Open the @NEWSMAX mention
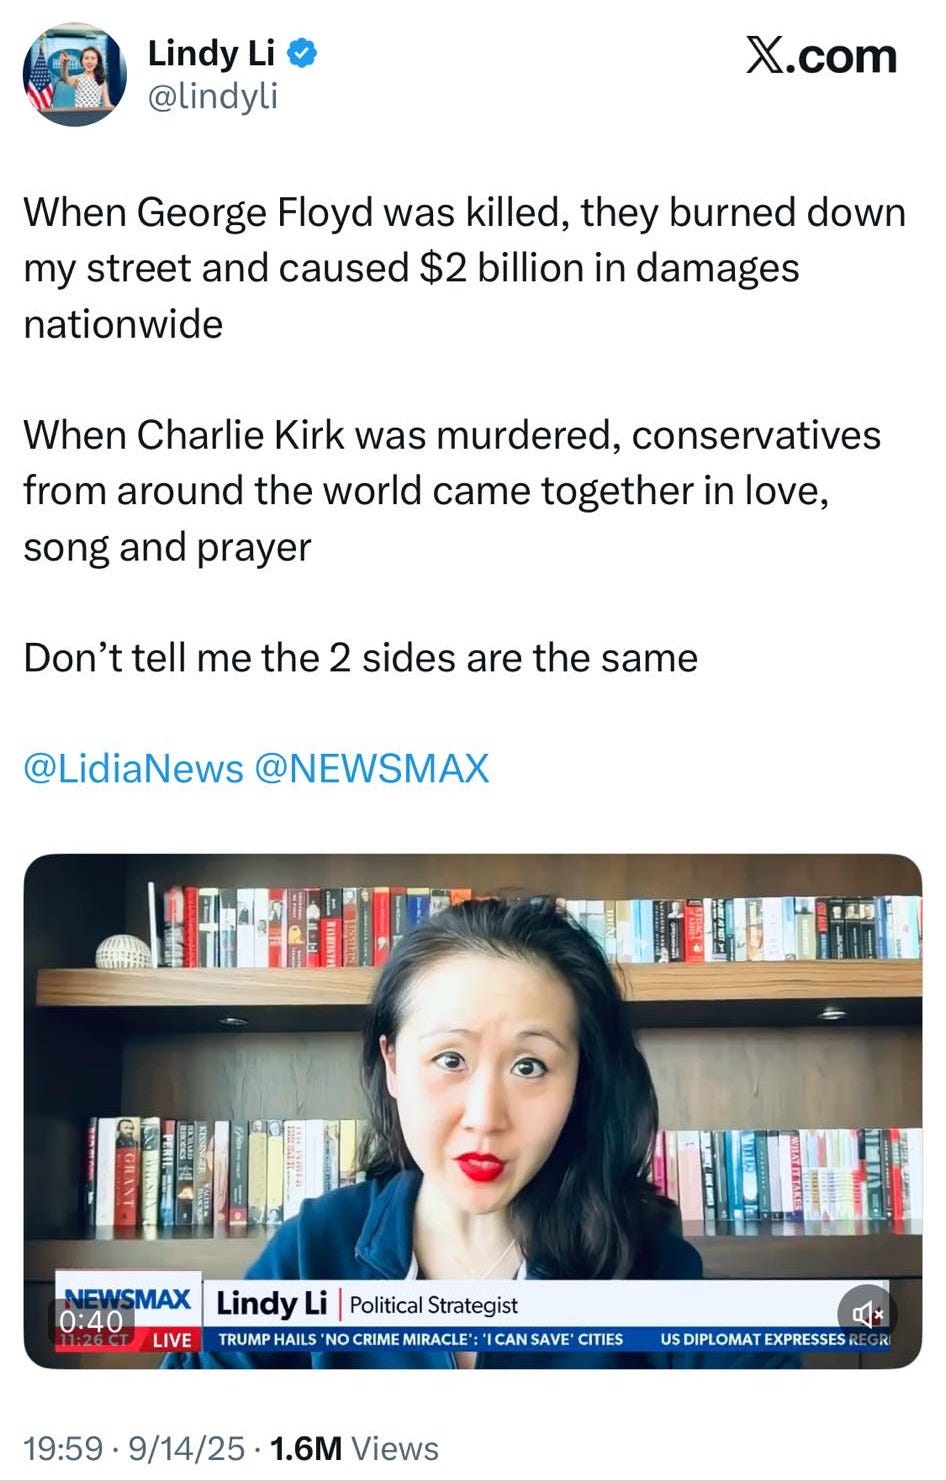This screenshot has width=946, height=1481. pos(373,768)
